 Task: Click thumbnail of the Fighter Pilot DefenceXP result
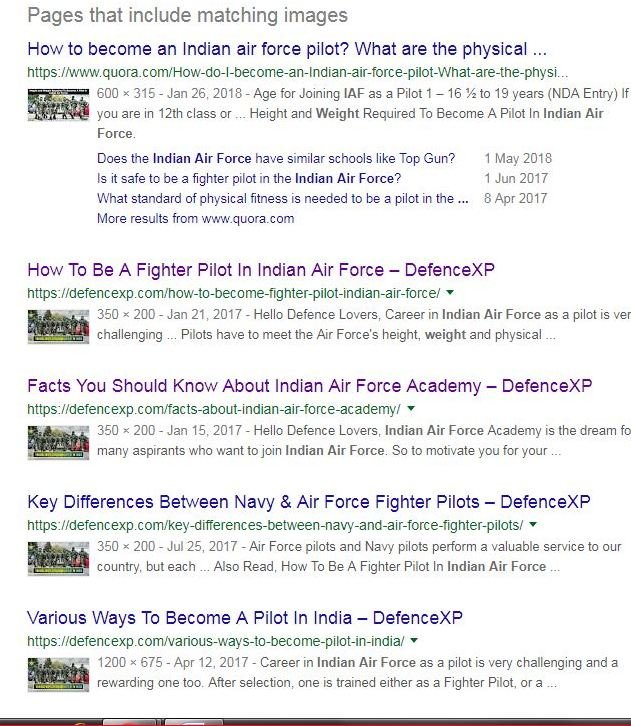click(58, 327)
